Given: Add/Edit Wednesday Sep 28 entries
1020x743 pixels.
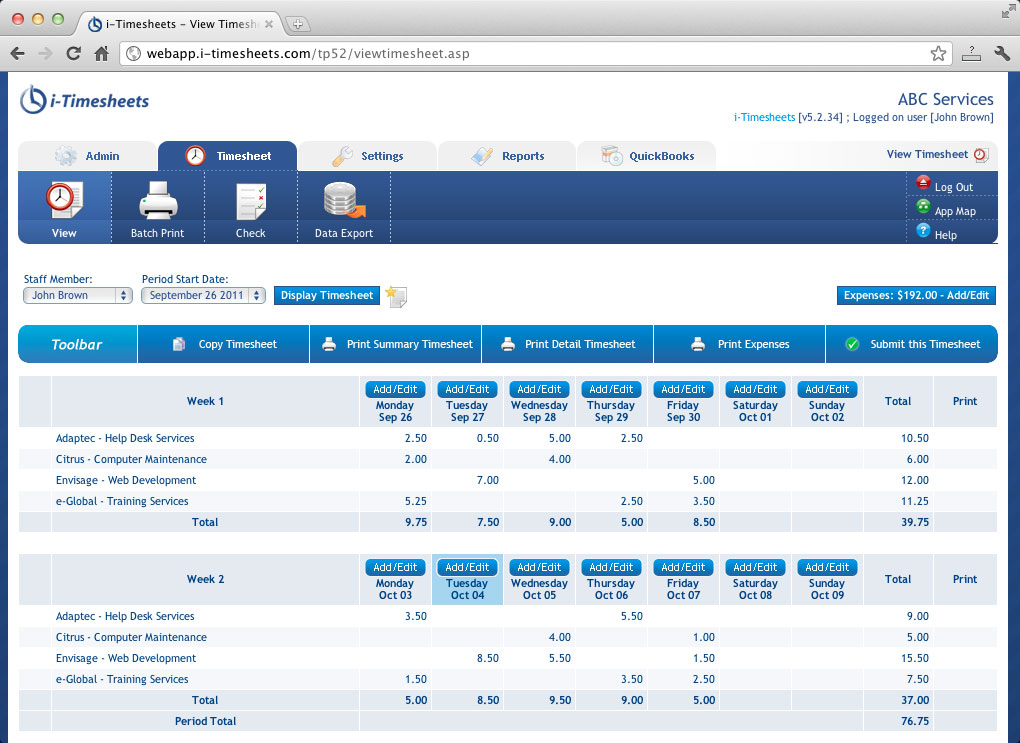Looking at the screenshot, I should (x=539, y=389).
